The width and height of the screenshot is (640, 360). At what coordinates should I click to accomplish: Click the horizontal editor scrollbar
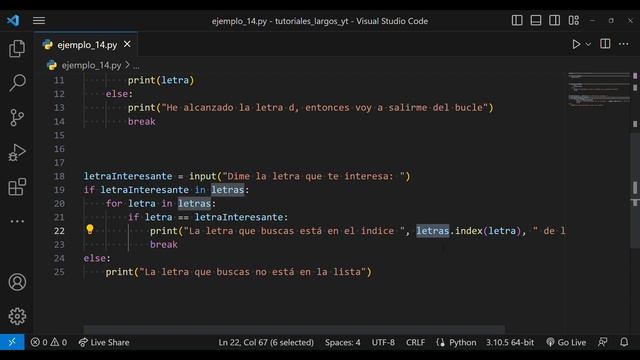coord(294,329)
